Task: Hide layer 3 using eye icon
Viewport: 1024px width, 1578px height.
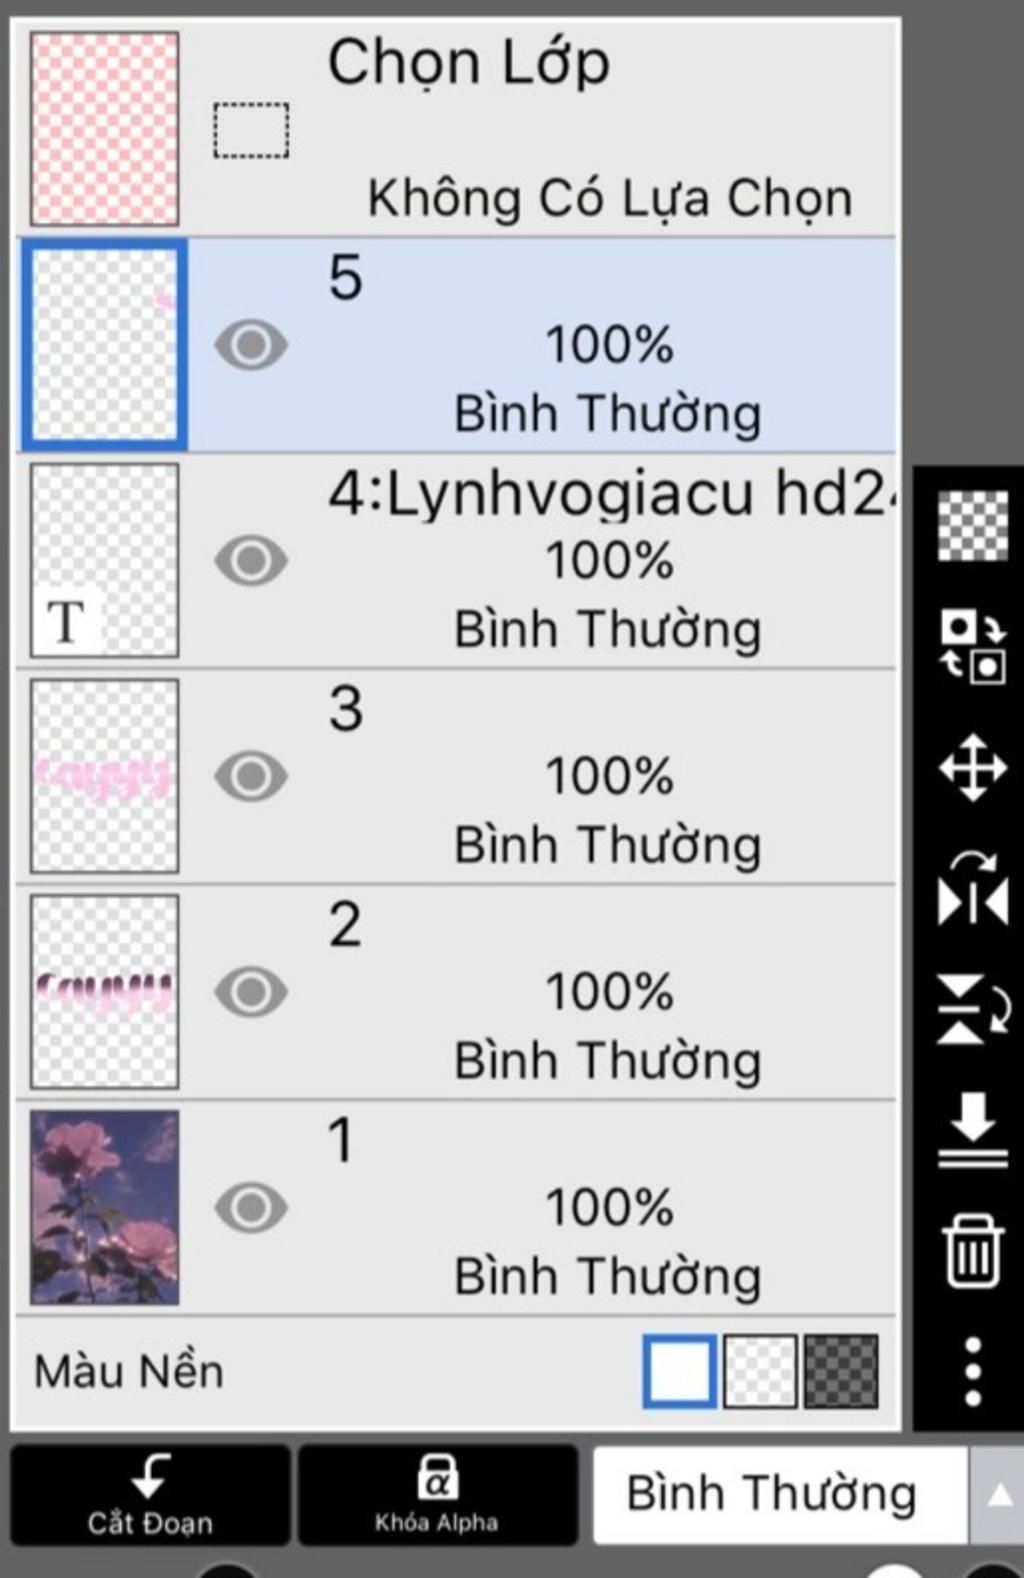Action: coord(251,776)
